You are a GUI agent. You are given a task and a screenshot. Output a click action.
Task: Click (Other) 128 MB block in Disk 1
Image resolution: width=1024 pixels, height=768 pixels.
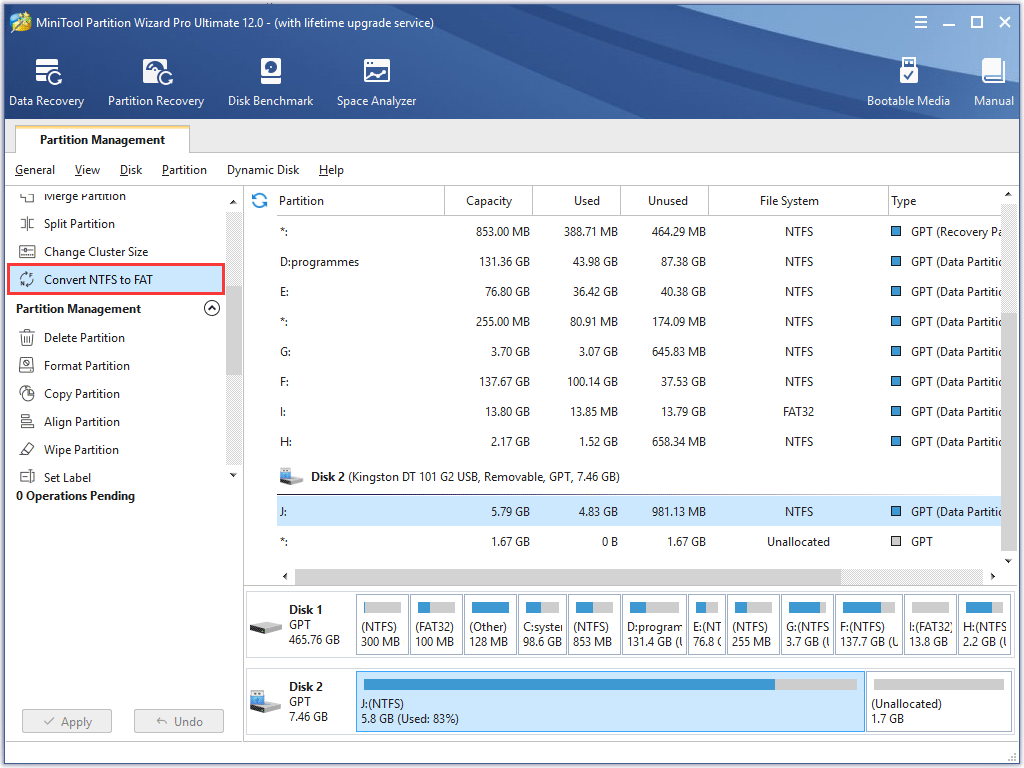pos(489,625)
